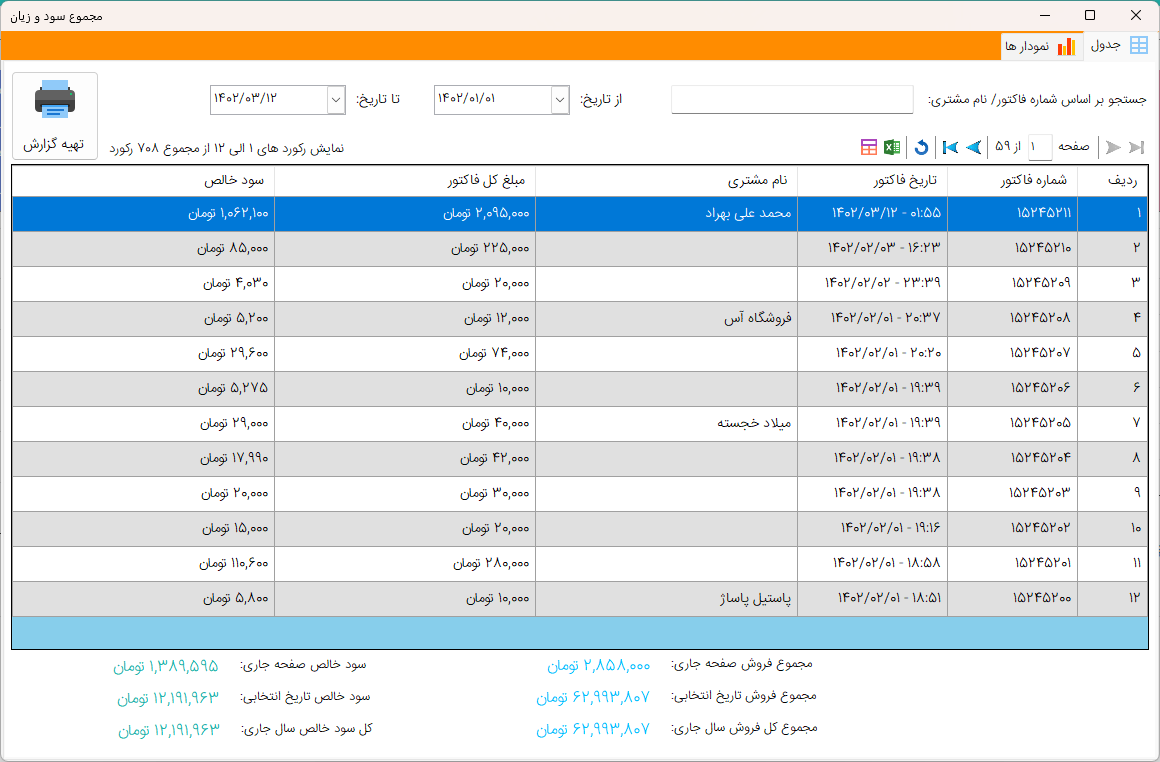Select invoice number ۱۵۲۴۵۲۰۸ cell

(1013, 319)
